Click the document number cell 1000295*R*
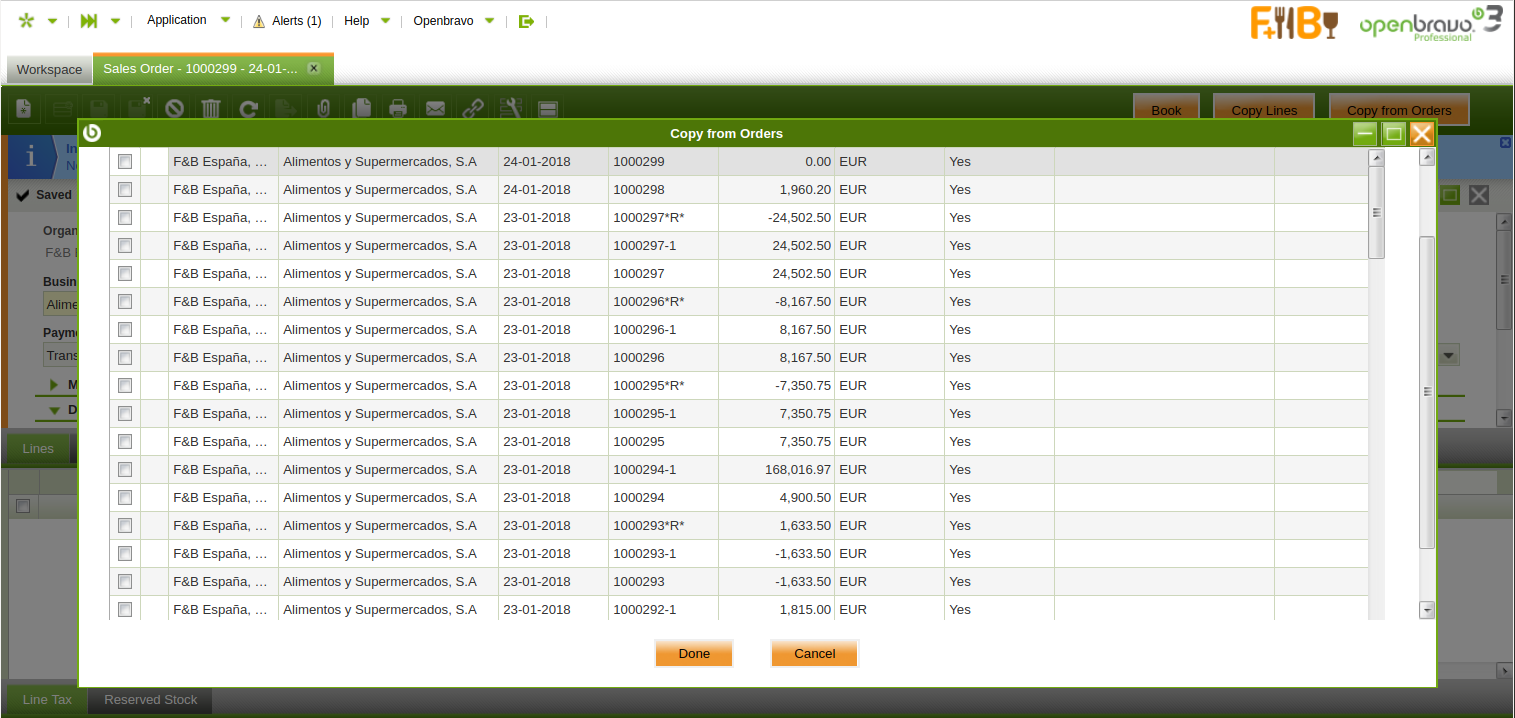 663,385
